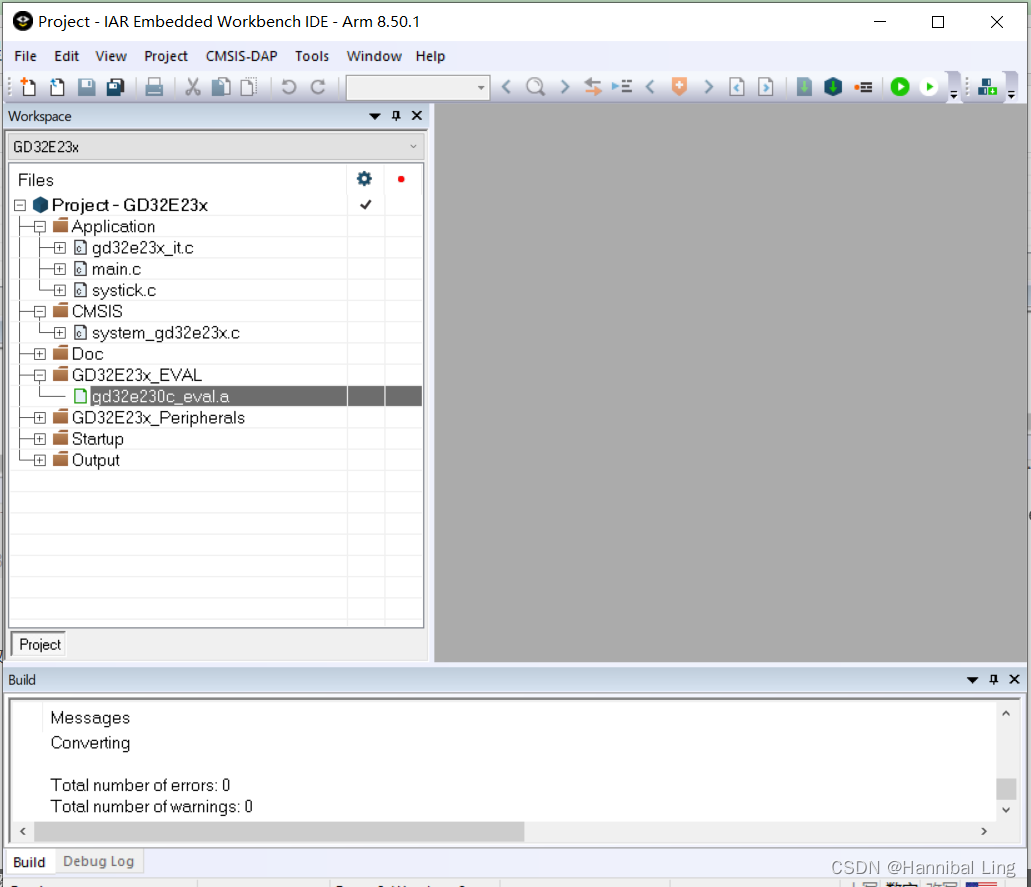Click the Debug without Downloading icon

pos(928,87)
